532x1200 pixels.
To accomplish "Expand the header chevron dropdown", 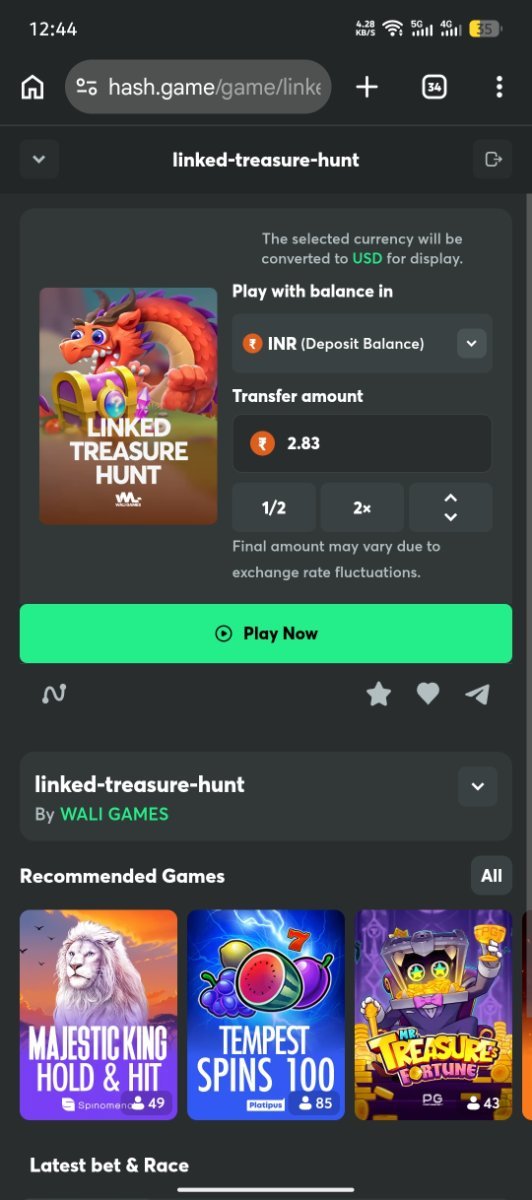I will pyautogui.click(x=39, y=159).
